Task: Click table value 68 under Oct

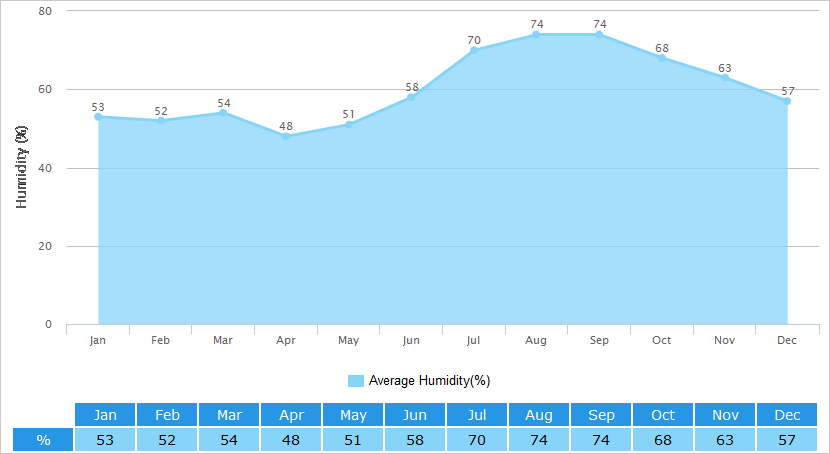Action: coord(663,440)
